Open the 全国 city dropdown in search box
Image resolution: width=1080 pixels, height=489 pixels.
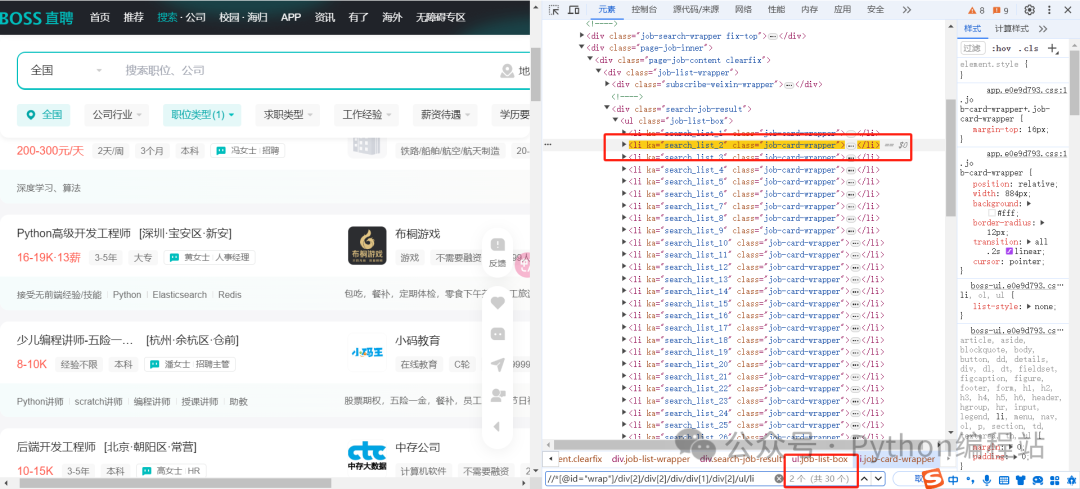(65, 70)
